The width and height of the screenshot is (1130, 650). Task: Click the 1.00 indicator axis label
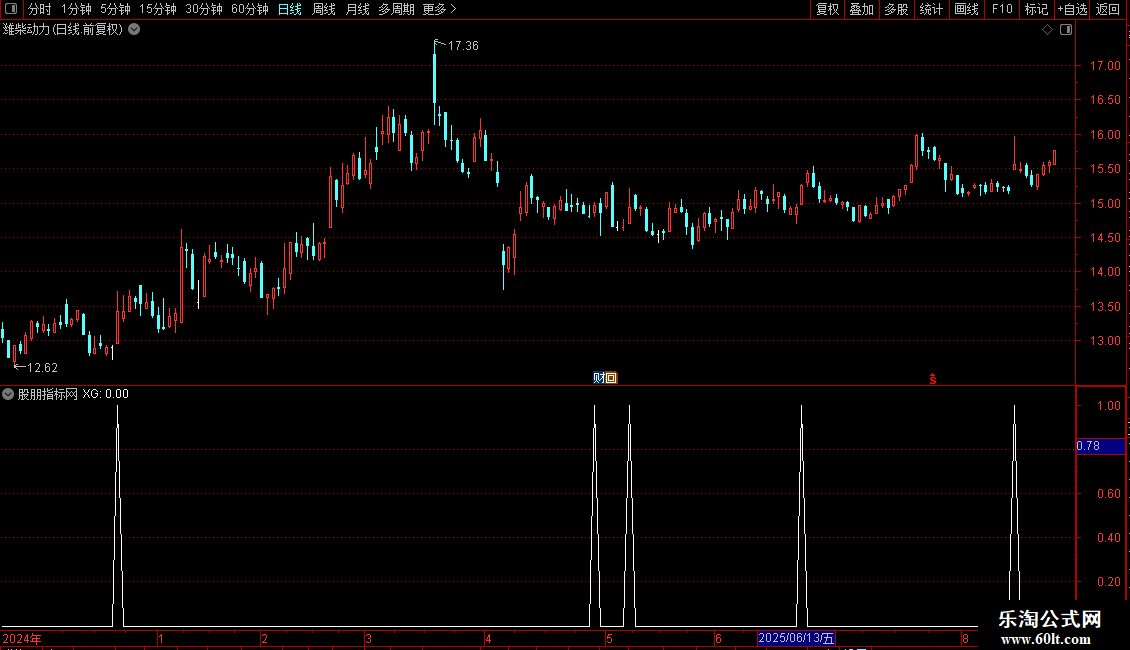(1108, 406)
